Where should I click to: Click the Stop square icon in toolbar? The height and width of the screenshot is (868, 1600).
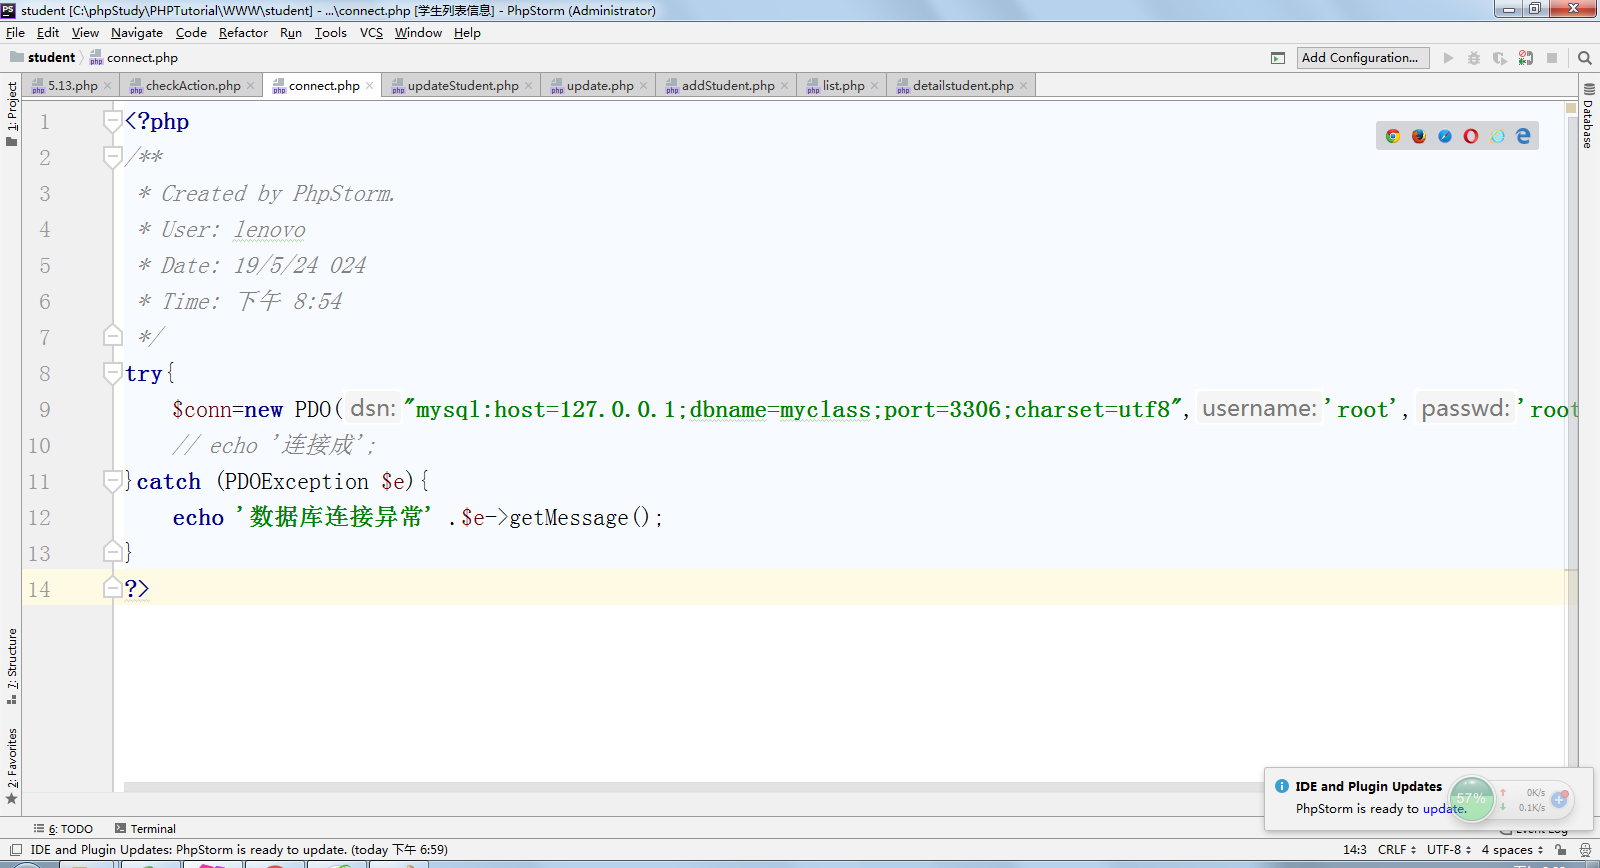pyautogui.click(x=1552, y=58)
